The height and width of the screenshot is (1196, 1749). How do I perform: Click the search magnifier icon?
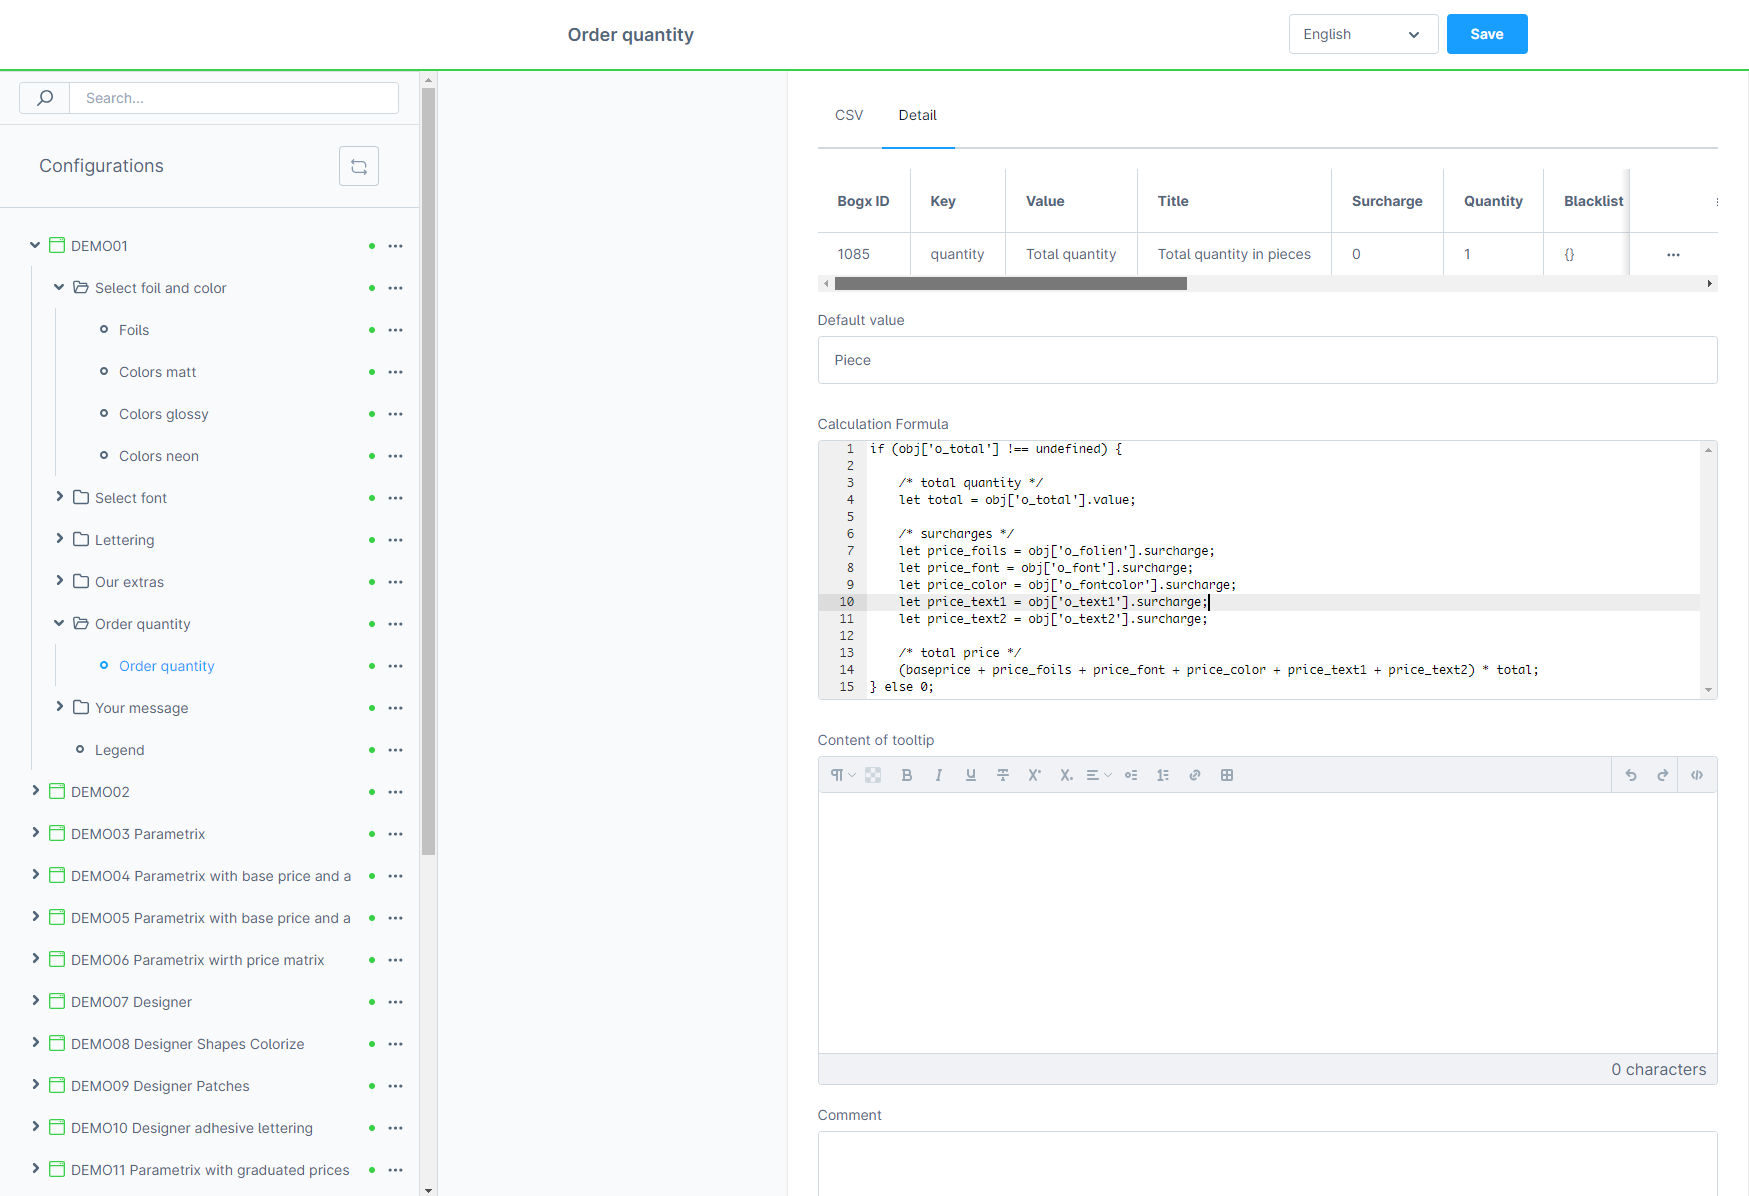point(45,98)
